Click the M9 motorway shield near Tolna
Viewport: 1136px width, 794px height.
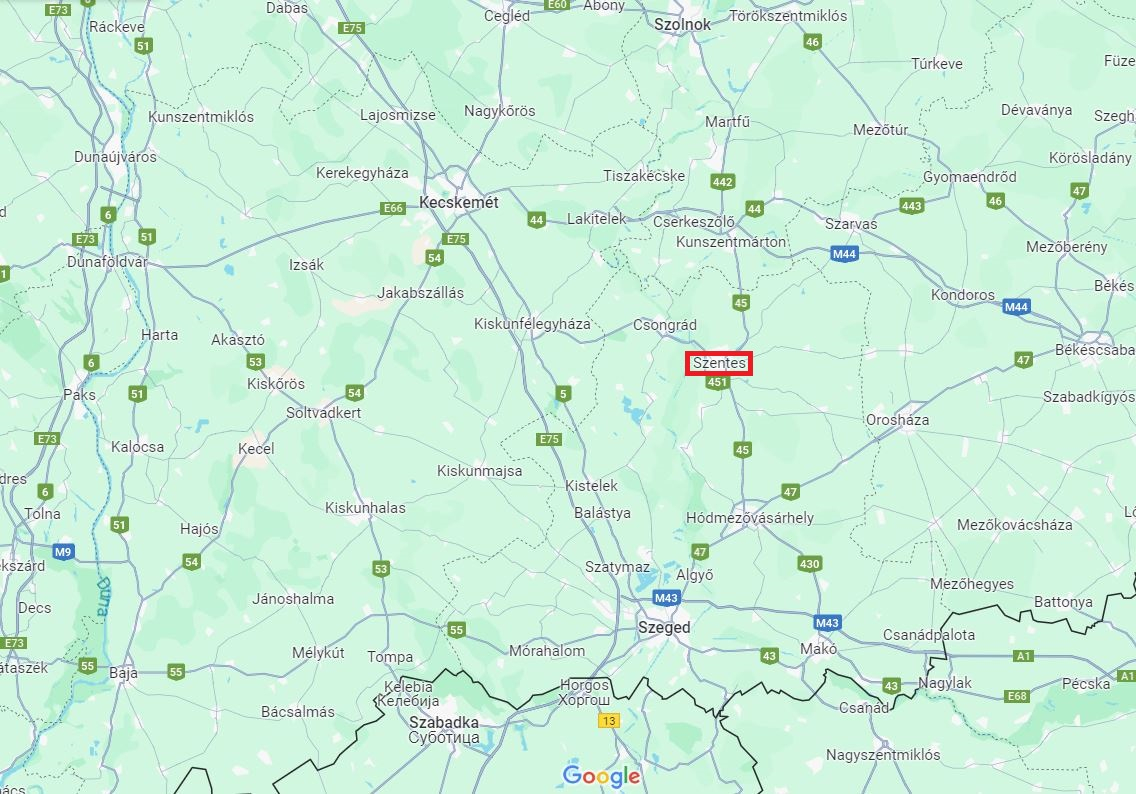pyautogui.click(x=63, y=552)
